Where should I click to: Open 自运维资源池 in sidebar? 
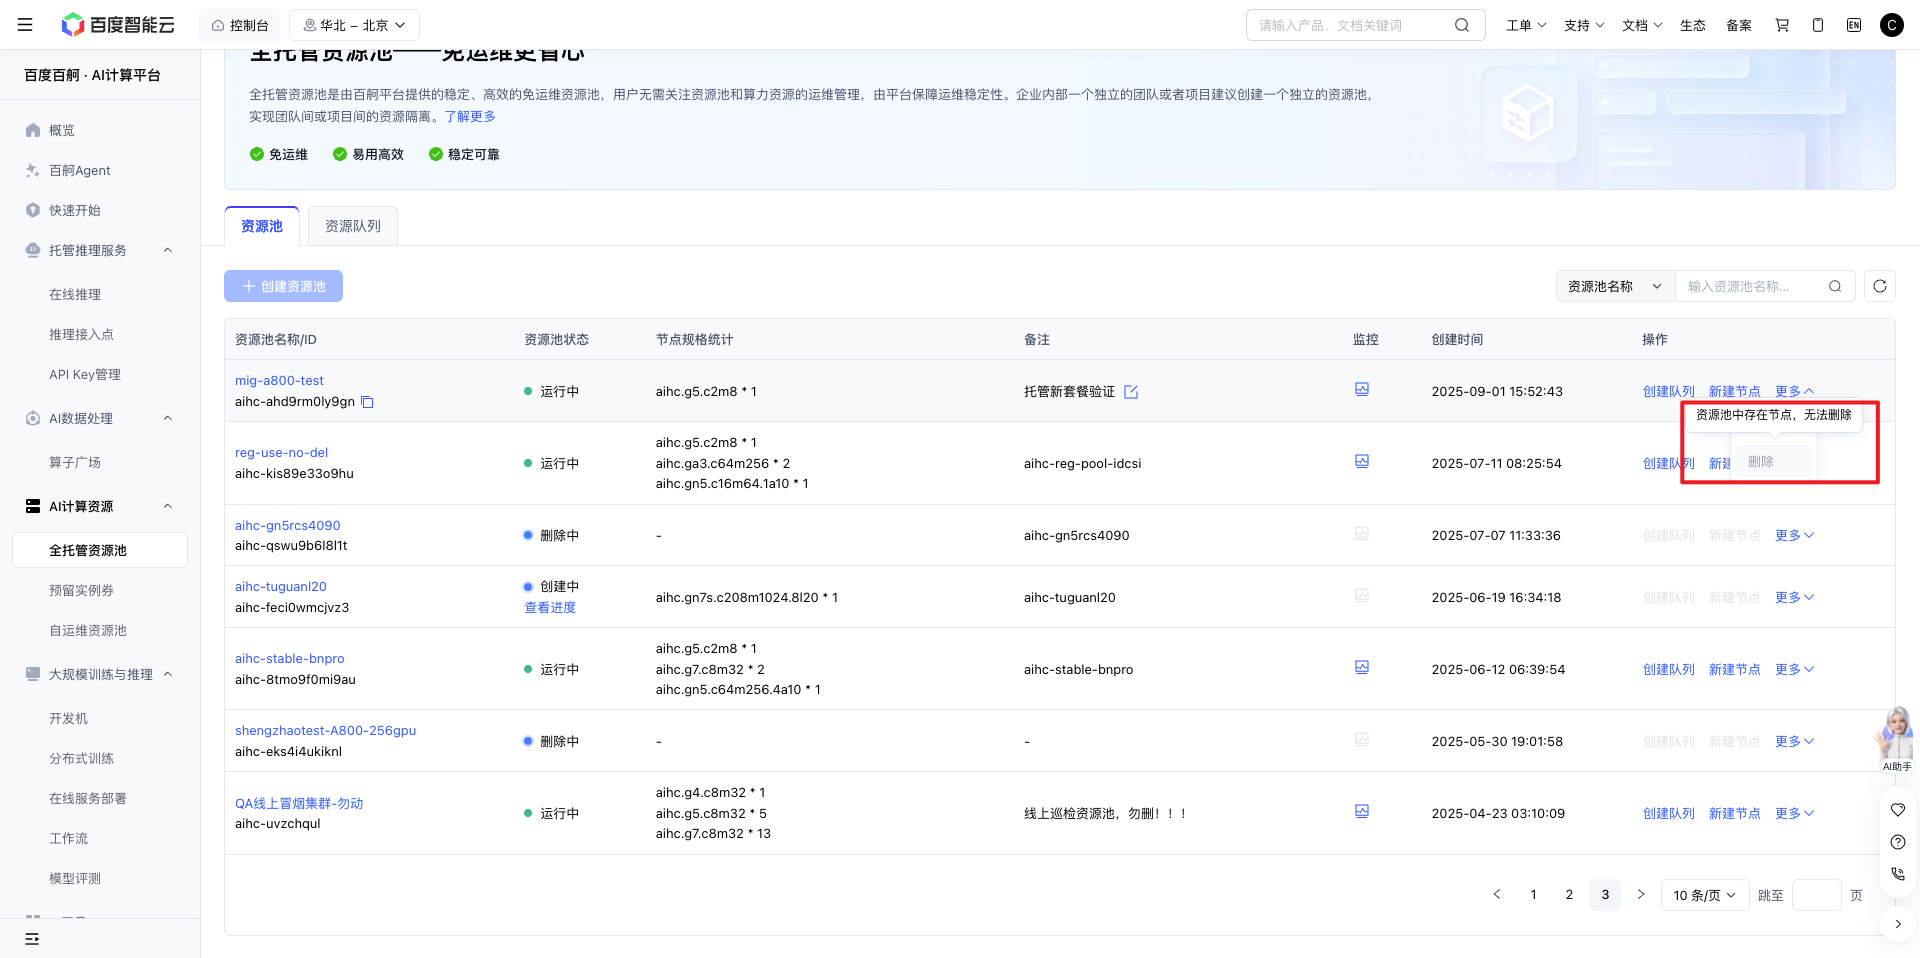coord(88,630)
